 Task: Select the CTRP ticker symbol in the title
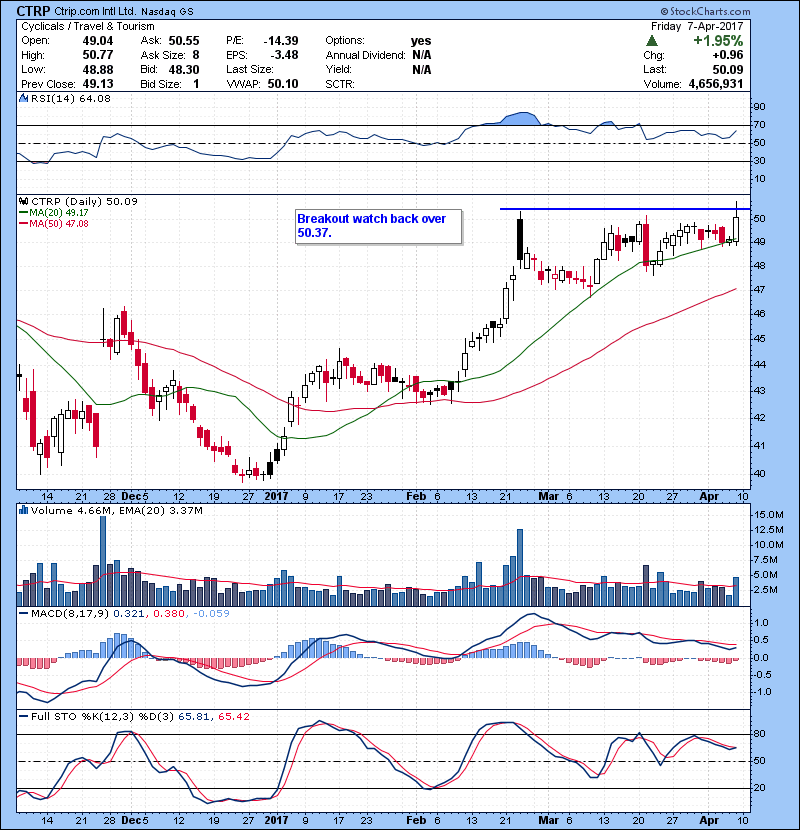pos(33,11)
